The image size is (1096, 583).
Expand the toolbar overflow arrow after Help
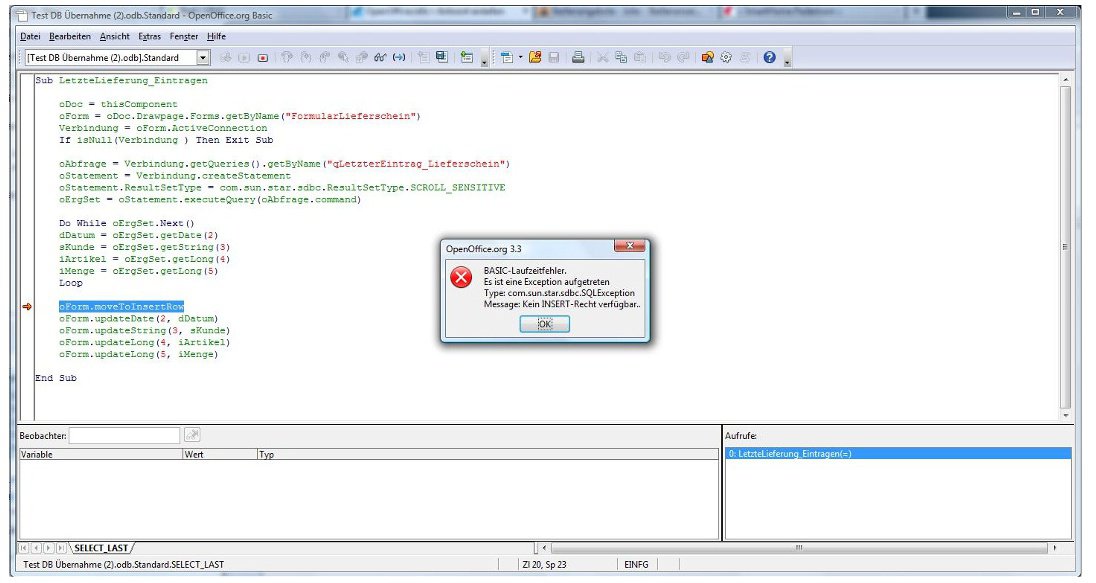coord(788,60)
